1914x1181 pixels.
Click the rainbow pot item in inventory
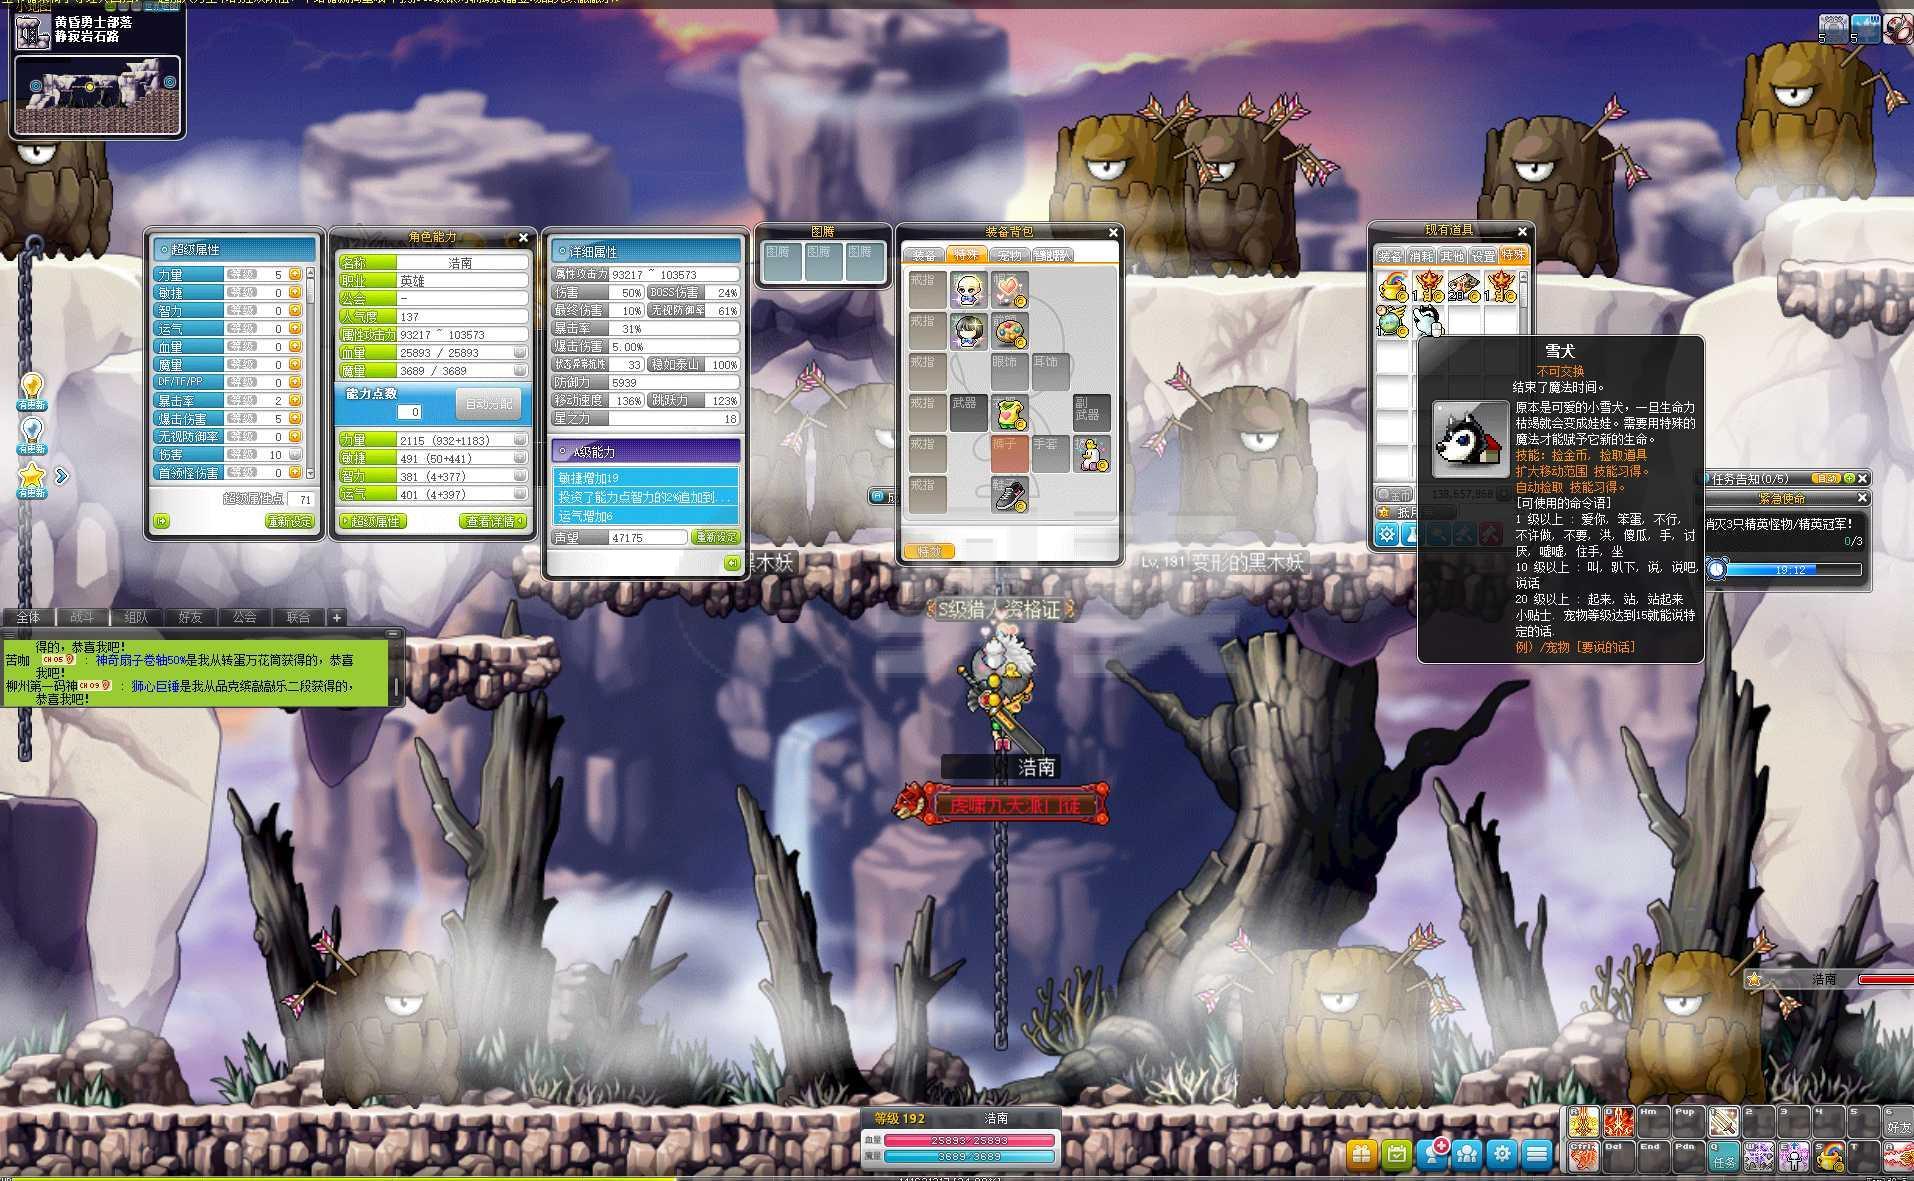click(1392, 288)
